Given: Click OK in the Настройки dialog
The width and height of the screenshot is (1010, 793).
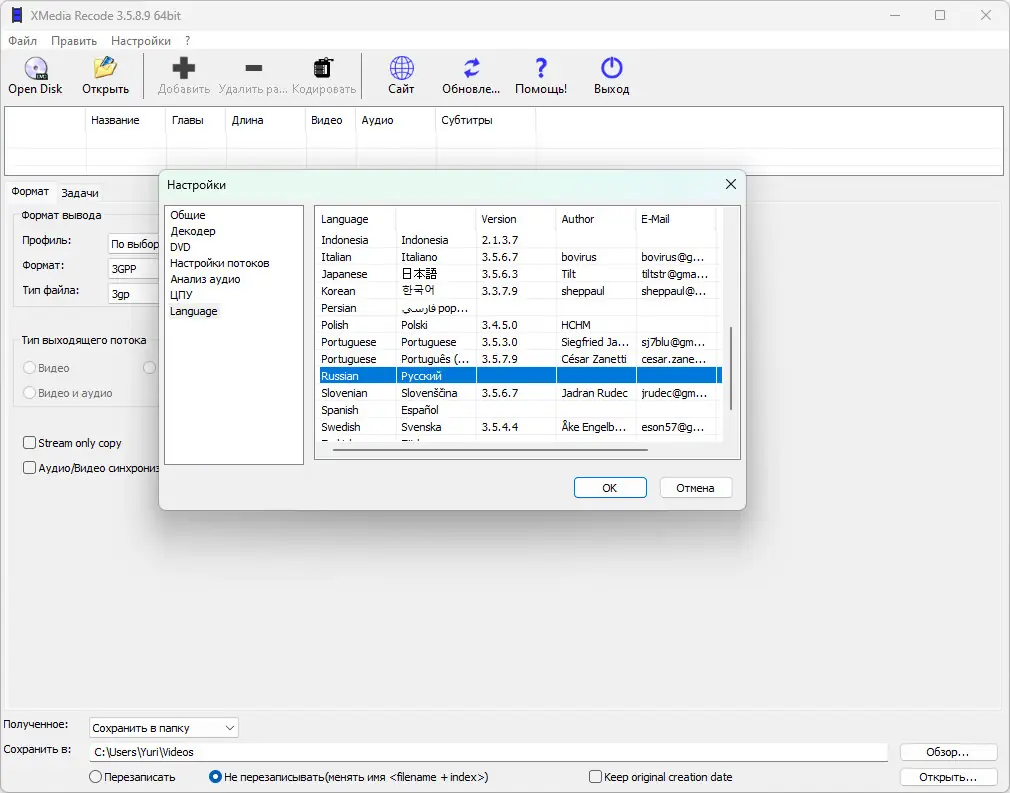Looking at the screenshot, I should [610, 488].
